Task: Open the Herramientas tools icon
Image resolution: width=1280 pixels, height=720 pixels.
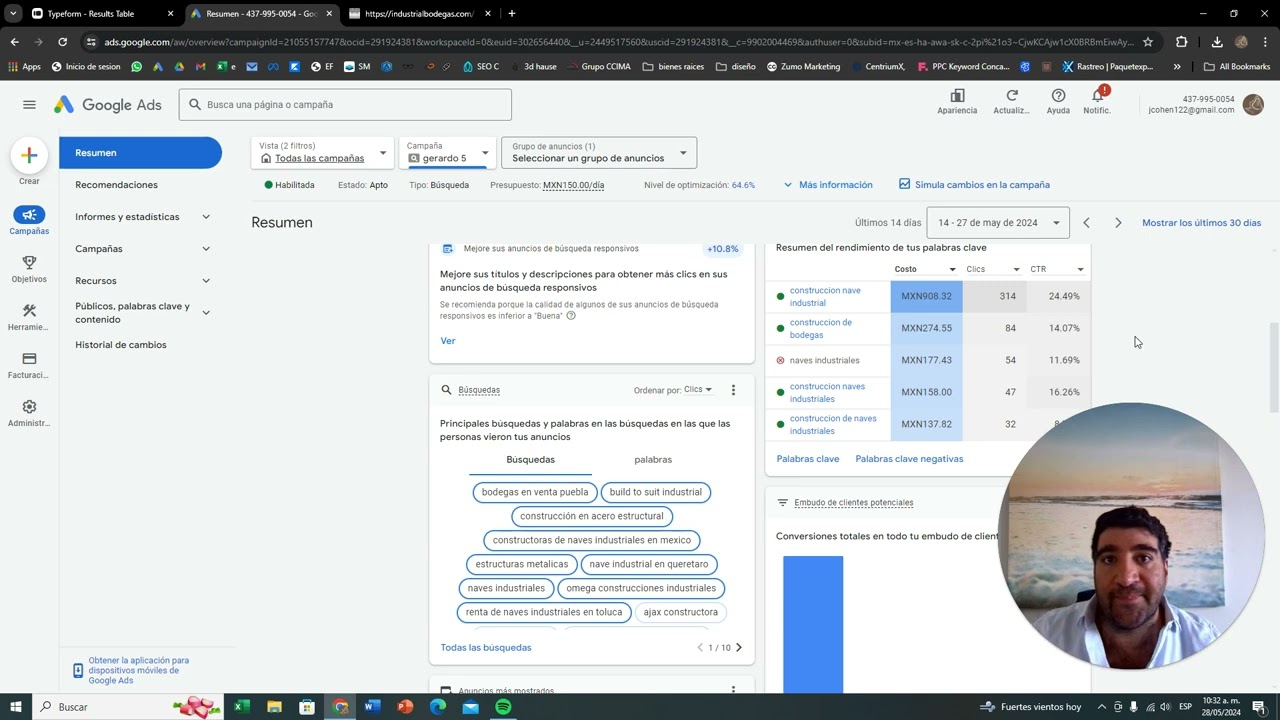Action: pos(29,311)
